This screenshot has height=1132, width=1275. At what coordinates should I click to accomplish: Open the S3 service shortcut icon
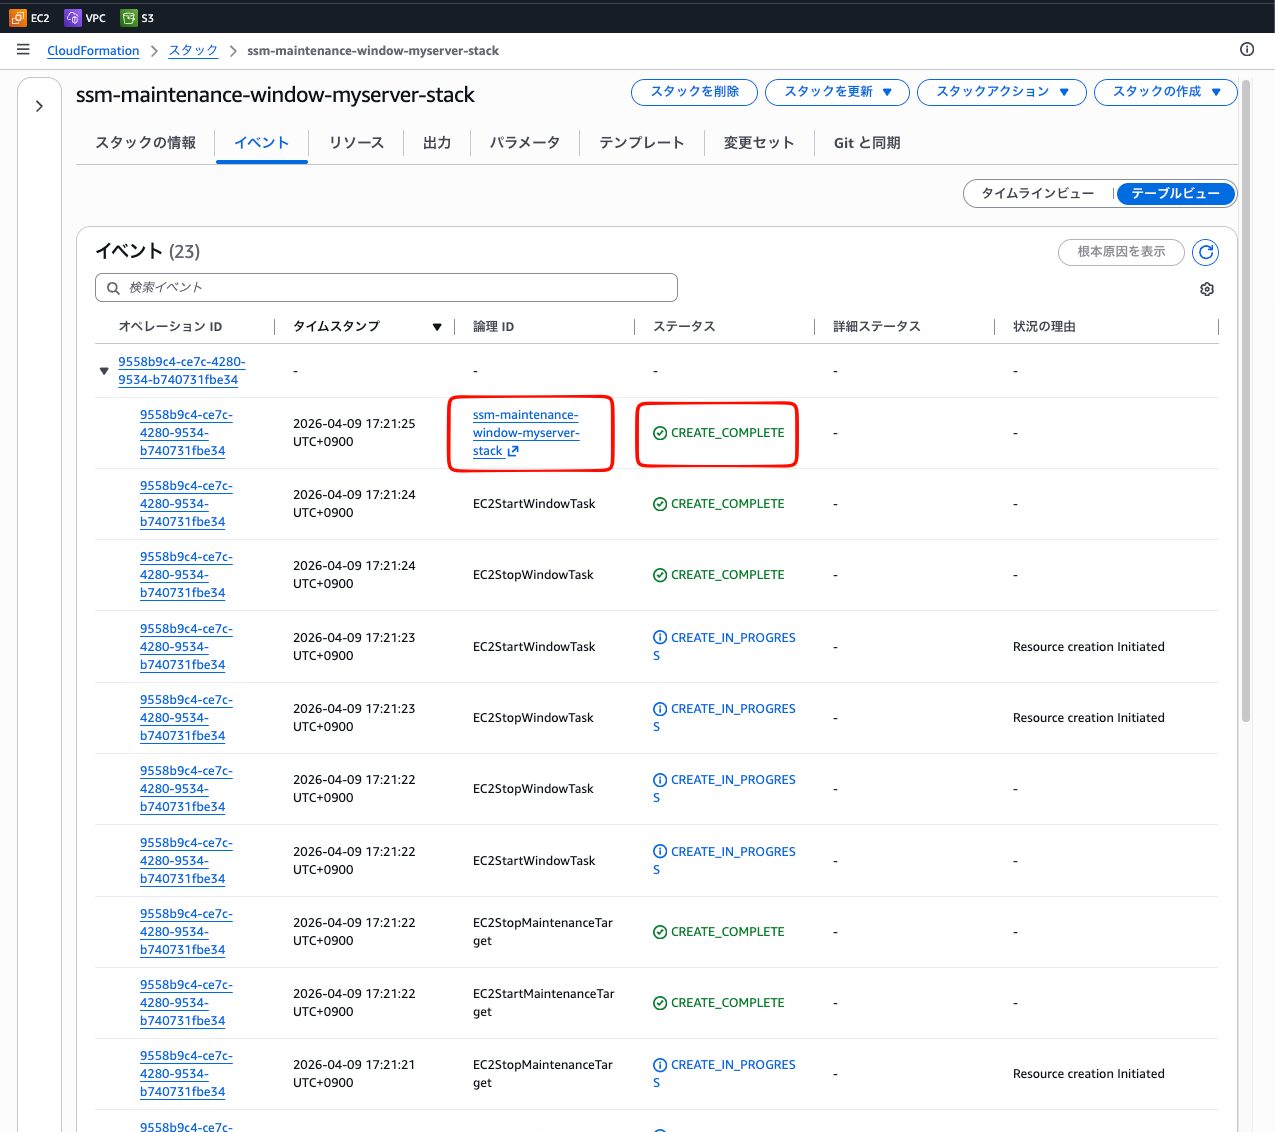128,18
